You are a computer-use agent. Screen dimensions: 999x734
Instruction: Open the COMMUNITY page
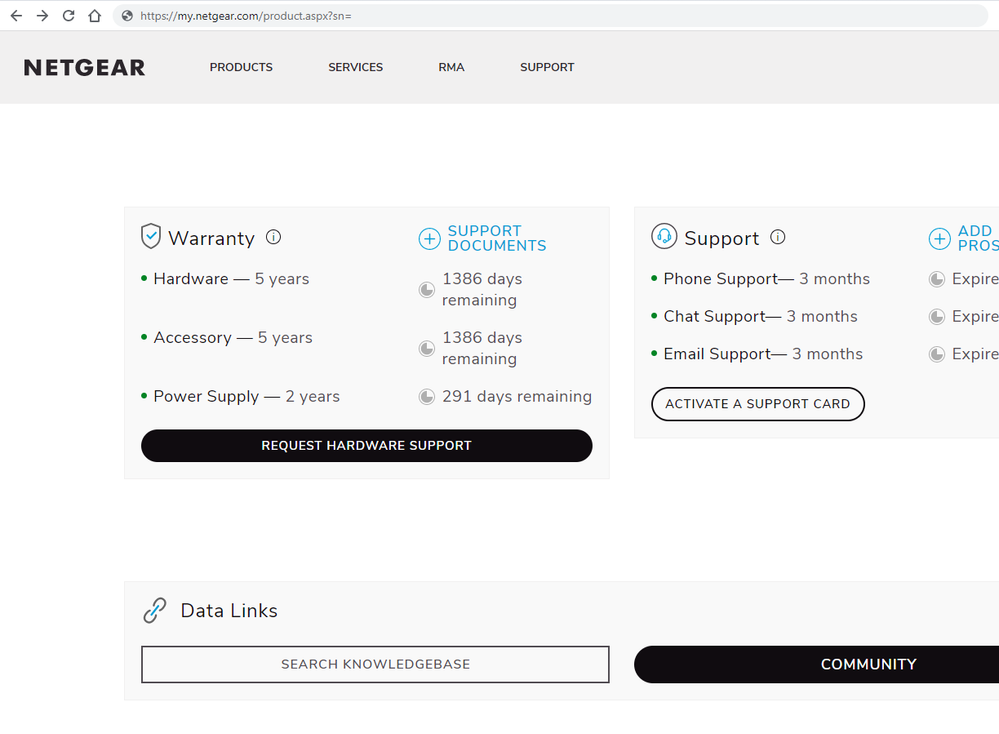click(868, 664)
